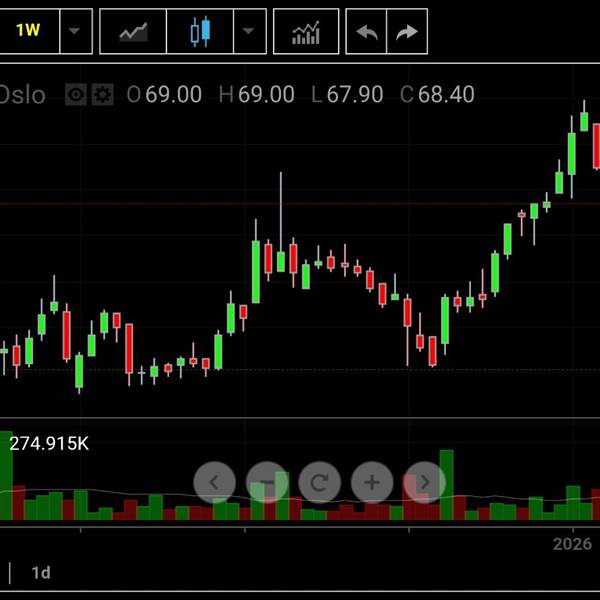
Task: Redo the chart action
Action: 407,31
